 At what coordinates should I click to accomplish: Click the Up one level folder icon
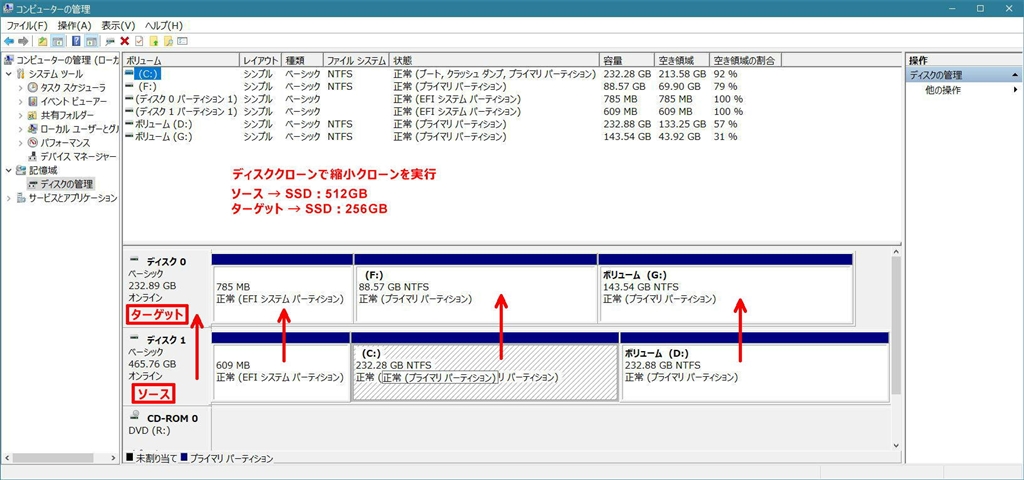point(42,41)
